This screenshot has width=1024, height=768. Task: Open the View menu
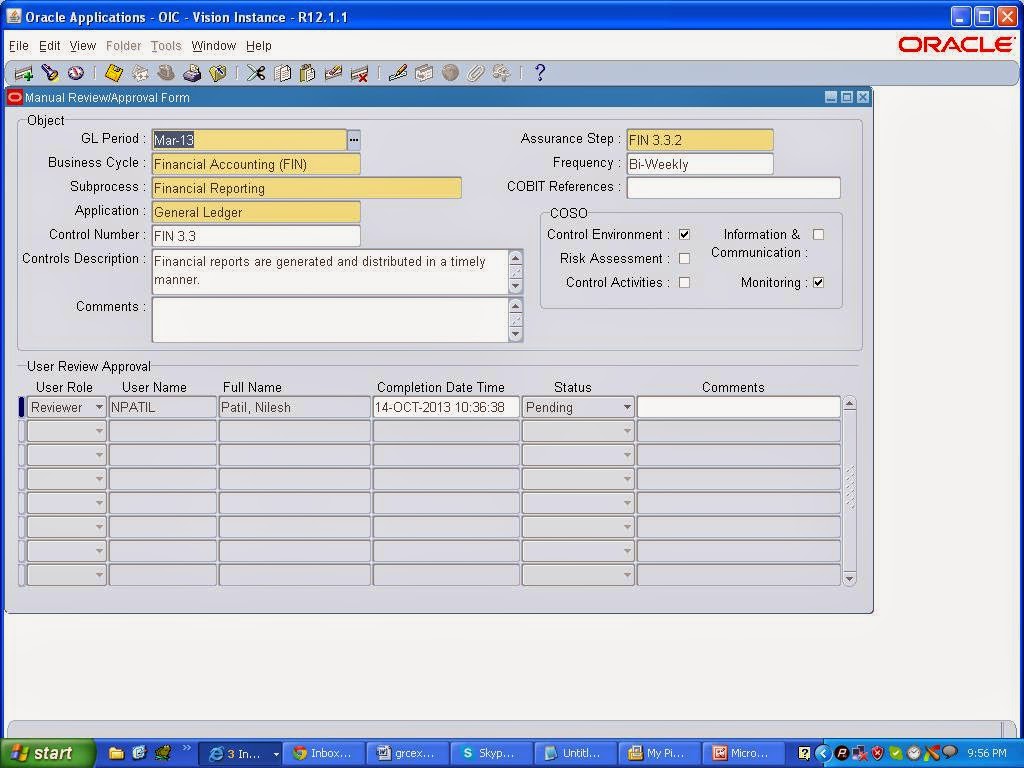[x=83, y=46]
